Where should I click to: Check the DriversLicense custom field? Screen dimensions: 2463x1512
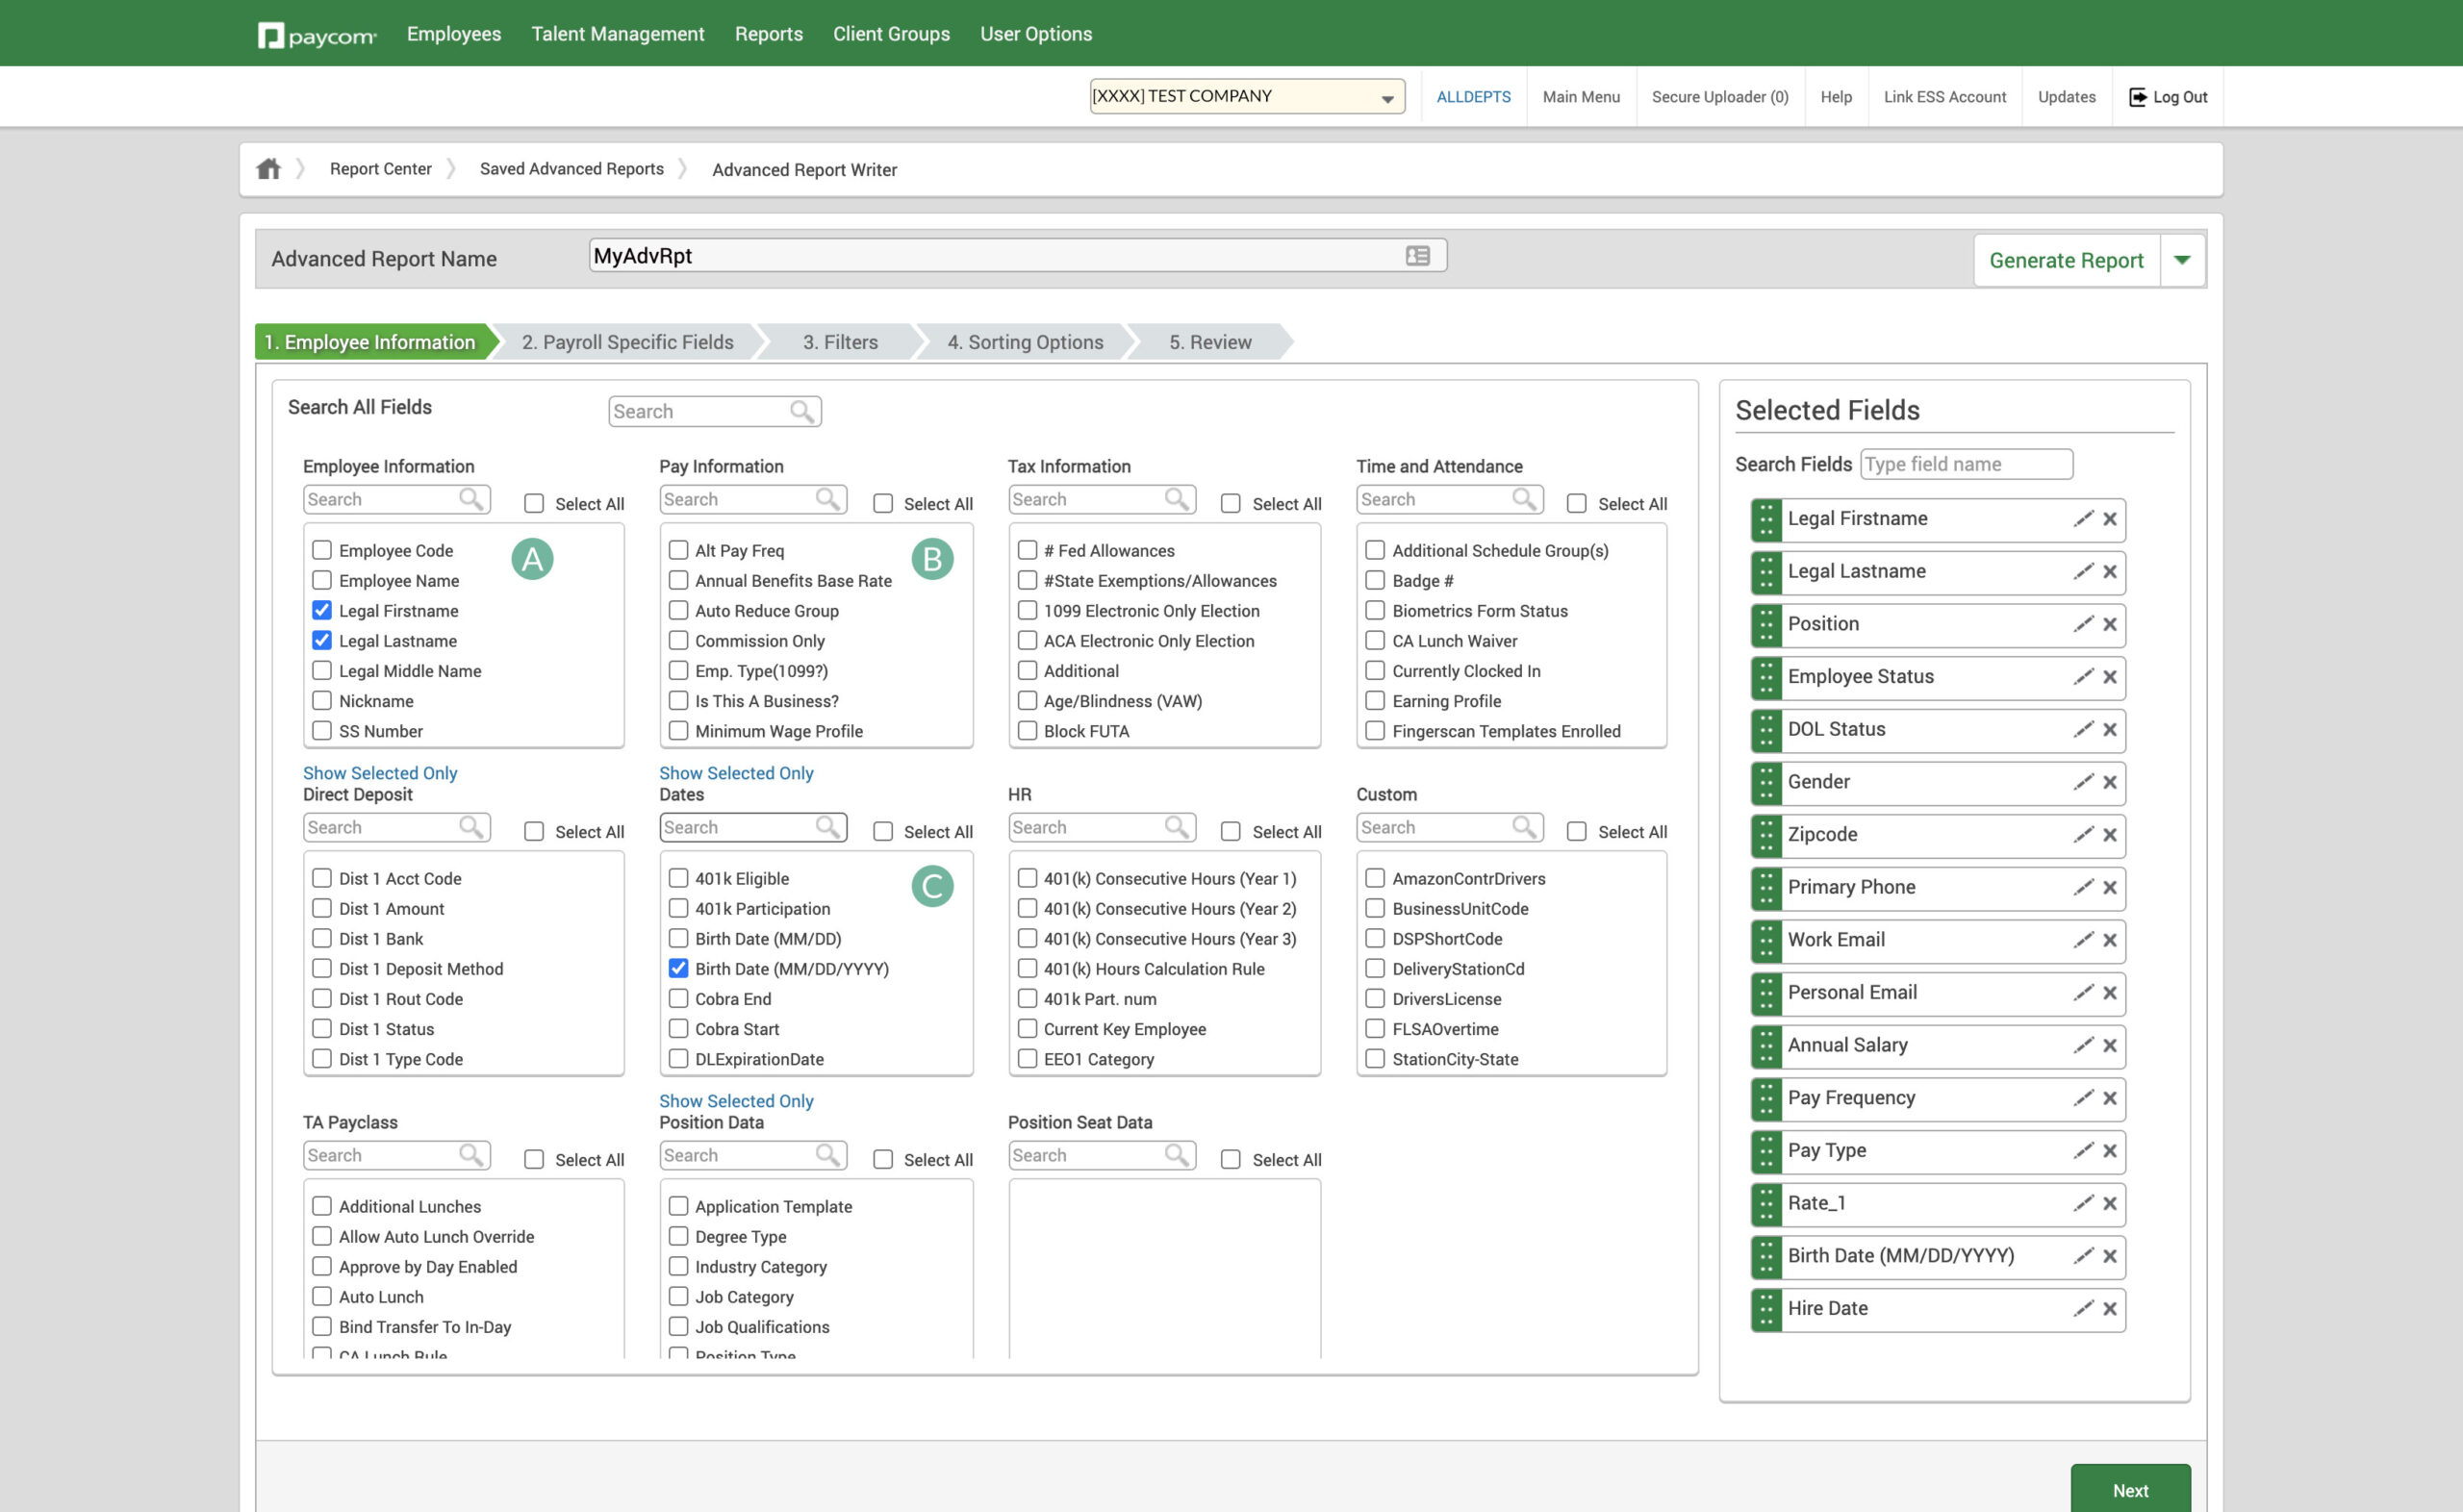point(1375,998)
